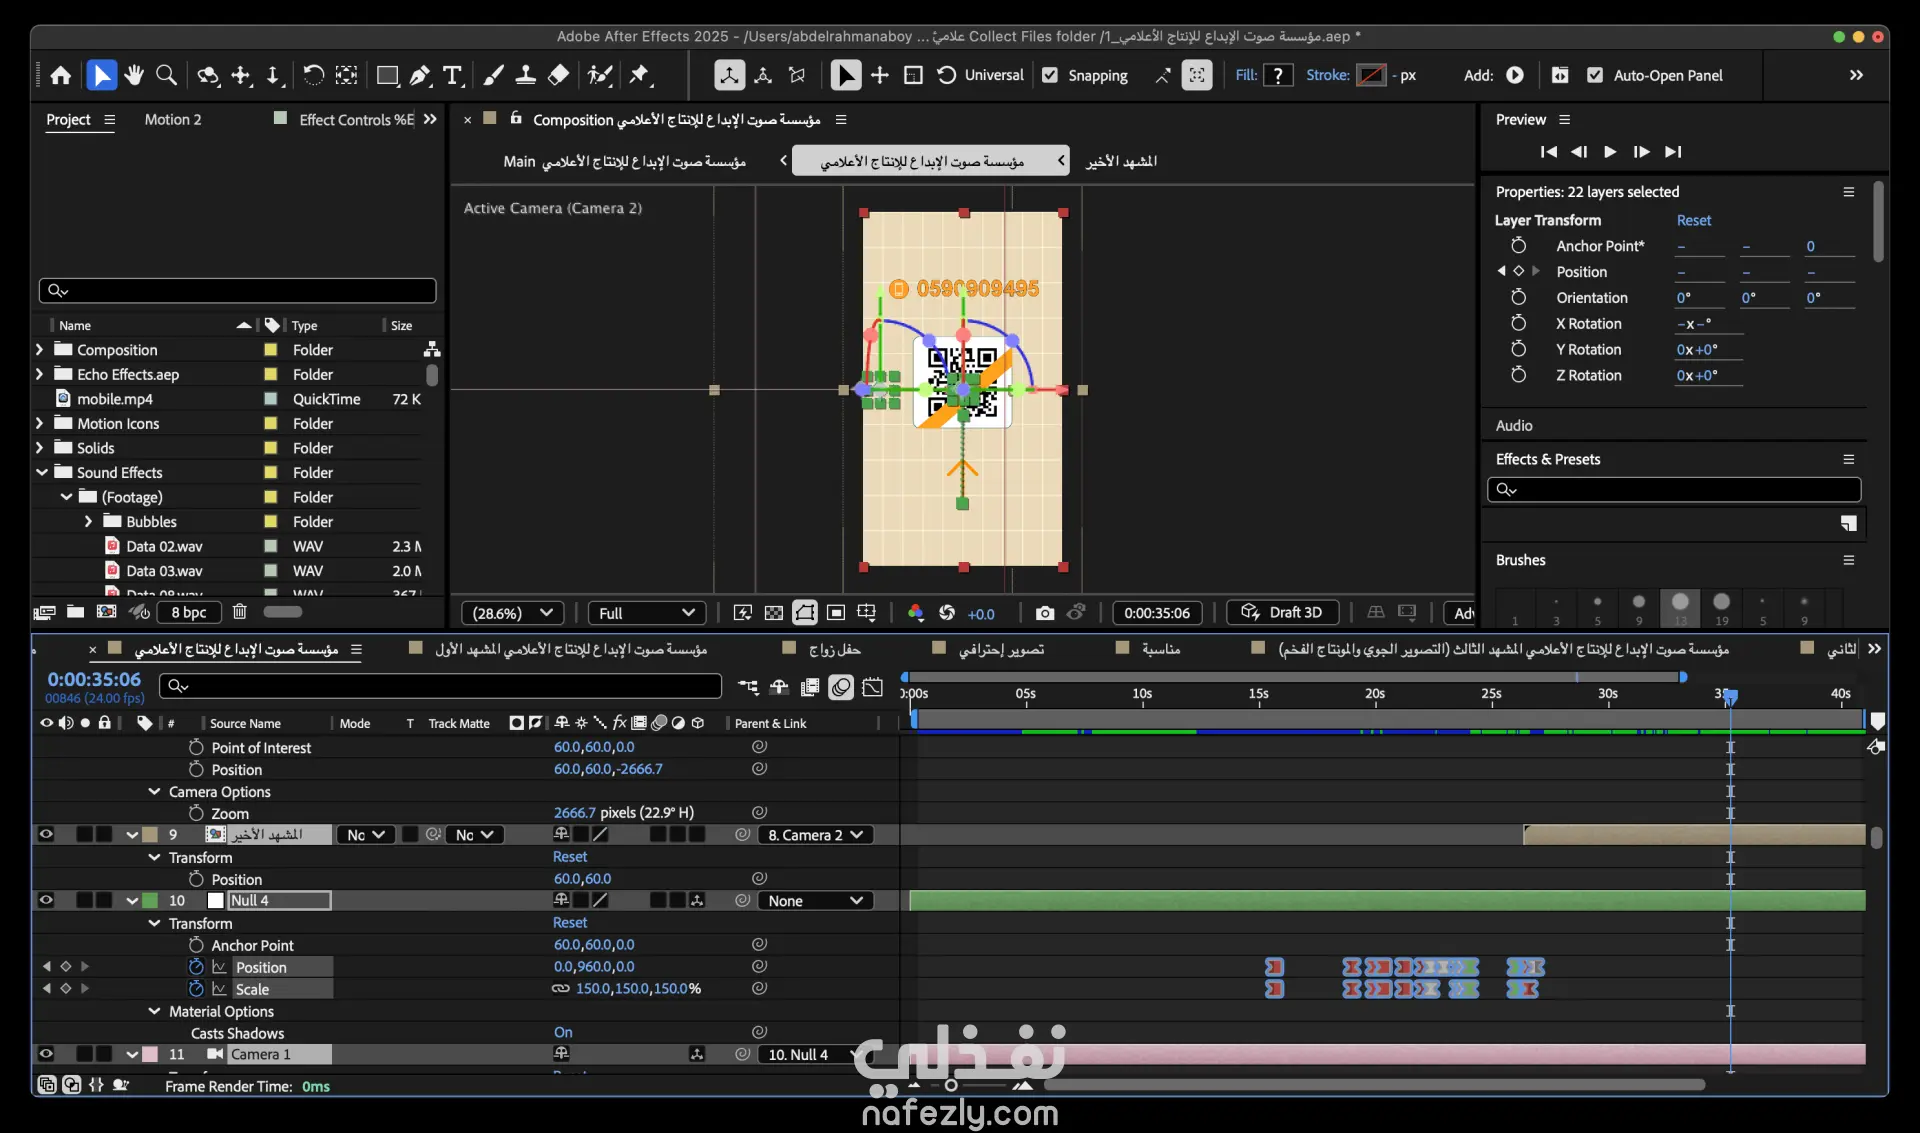Viewport: 1920px width, 1133px height.
Task: Delete selected project item with trash icon
Action: click(x=239, y=611)
